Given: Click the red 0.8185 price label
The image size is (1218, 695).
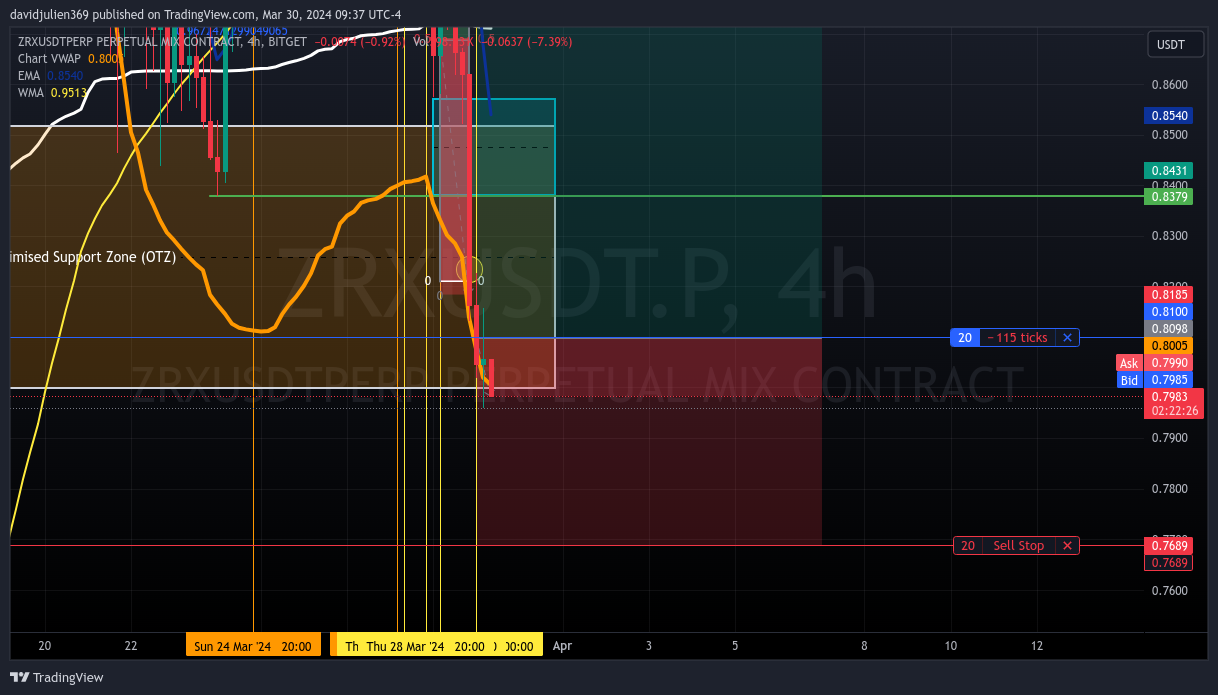Looking at the screenshot, I should pos(1168,295).
